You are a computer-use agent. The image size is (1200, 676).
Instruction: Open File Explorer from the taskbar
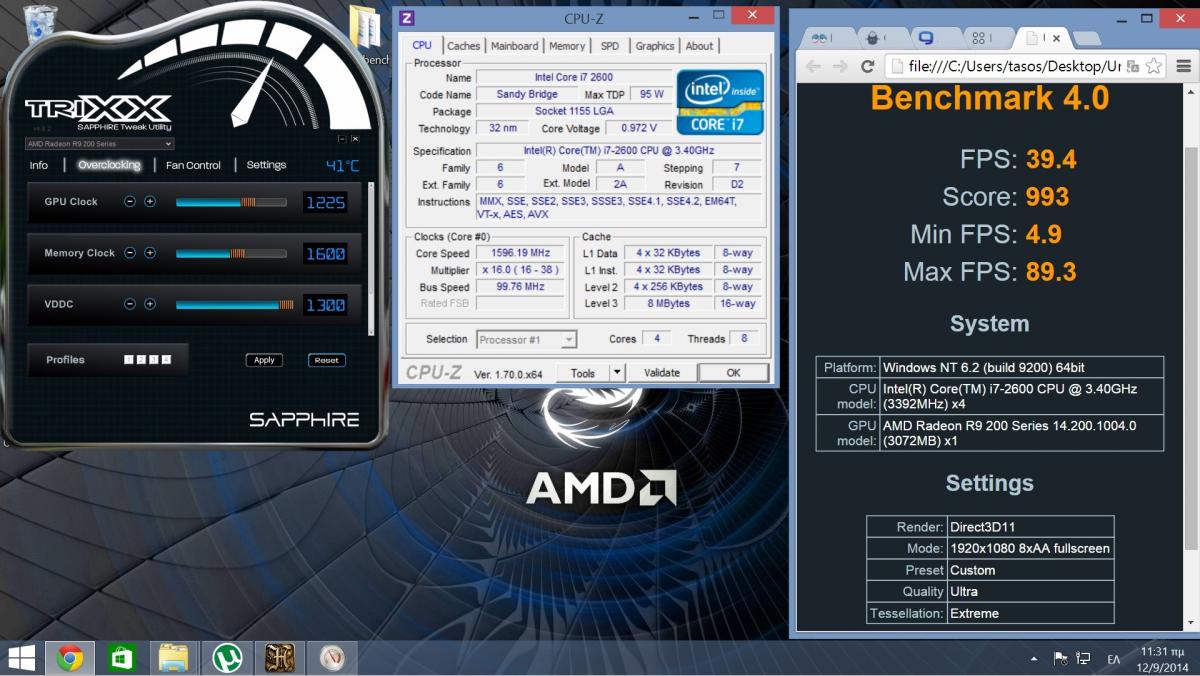(174, 658)
